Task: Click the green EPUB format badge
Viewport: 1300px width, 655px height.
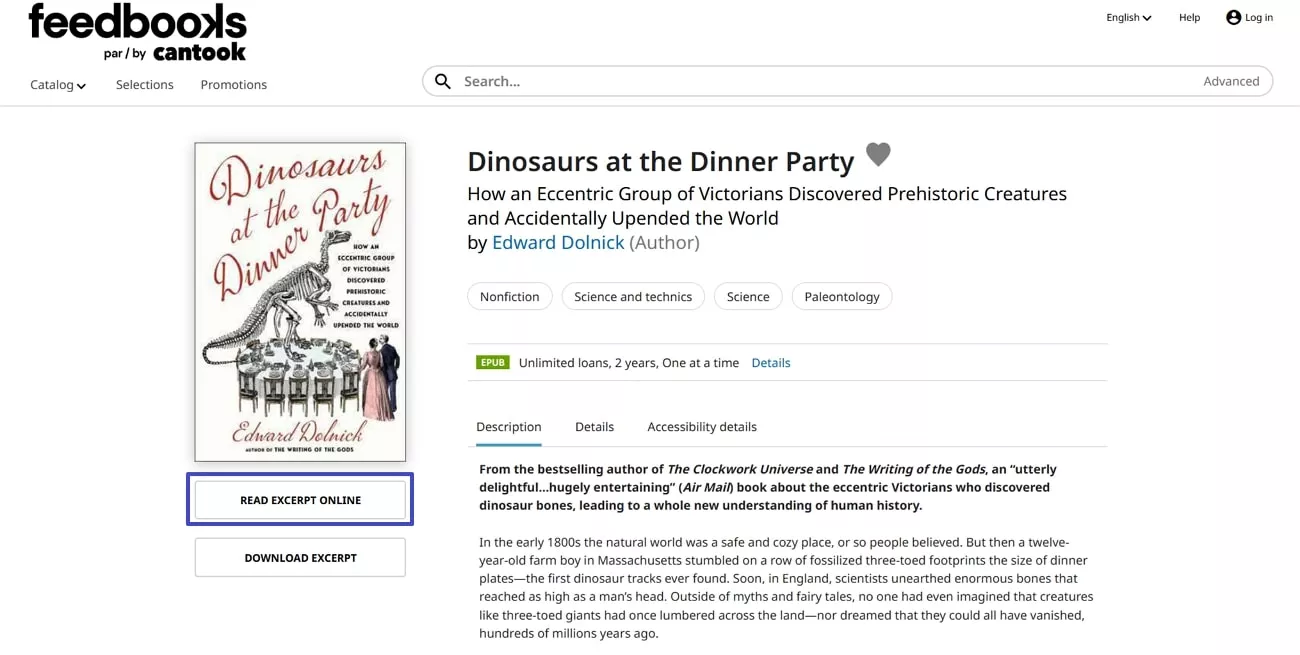Action: tap(493, 363)
